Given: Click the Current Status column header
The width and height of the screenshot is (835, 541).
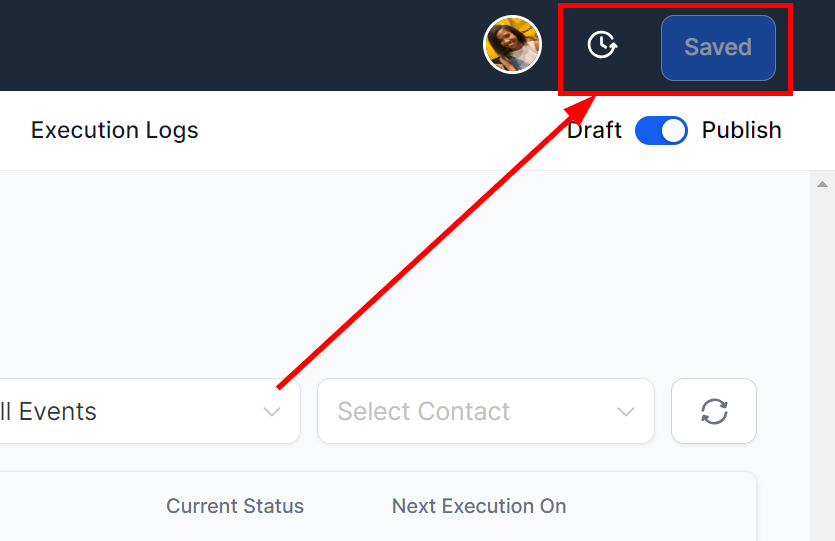Looking at the screenshot, I should [x=235, y=506].
